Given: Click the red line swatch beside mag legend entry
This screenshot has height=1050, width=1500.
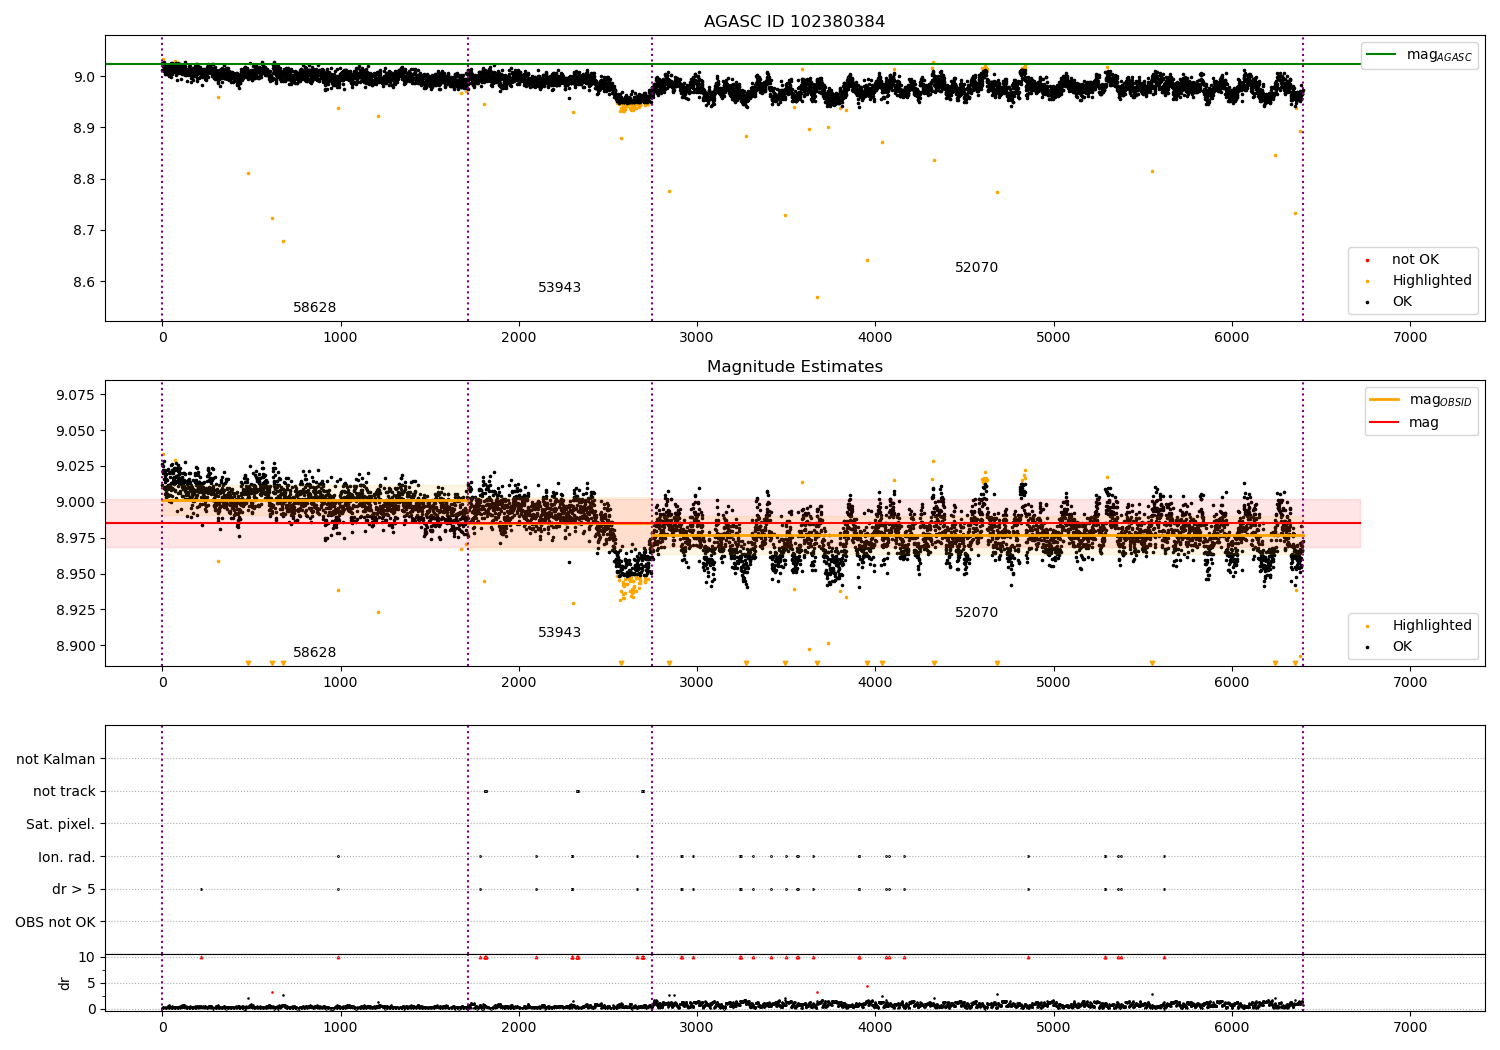Looking at the screenshot, I should (x=1384, y=422).
